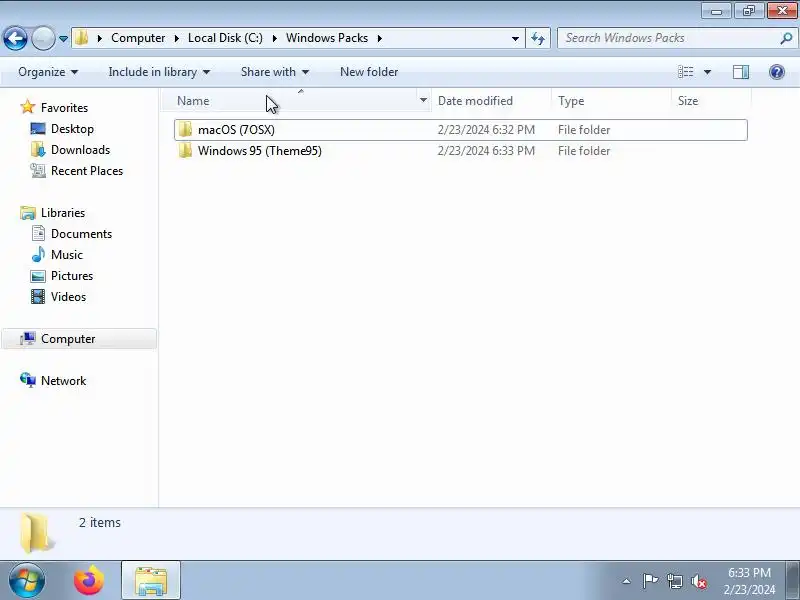Select Network in navigation pane
Viewport: 800px width, 600px height.
pyautogui.click(x=63, y=381)
